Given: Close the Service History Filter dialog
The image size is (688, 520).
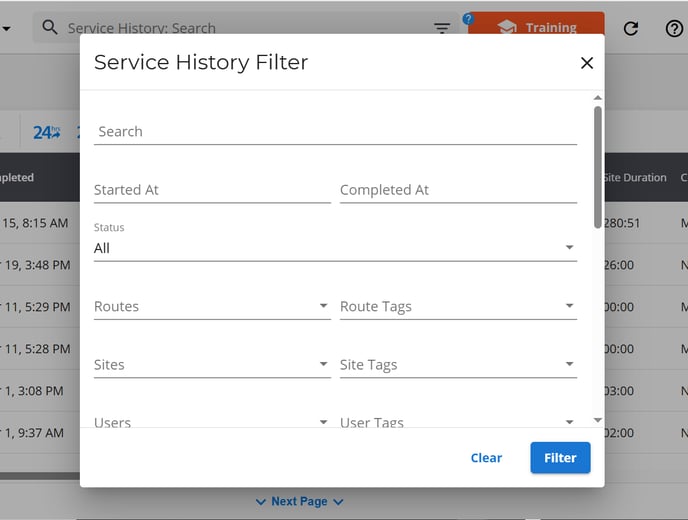Looking at the screenshot, I should click(x=587, y=63).
